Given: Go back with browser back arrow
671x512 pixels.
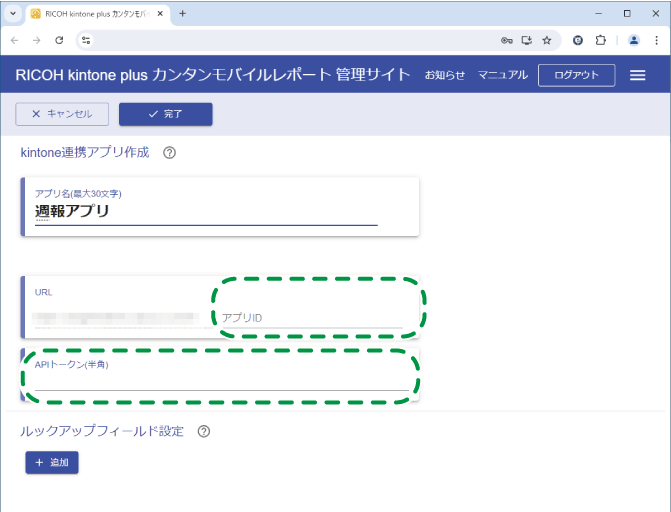Looking at the screenshot, I should coord(15,40).
